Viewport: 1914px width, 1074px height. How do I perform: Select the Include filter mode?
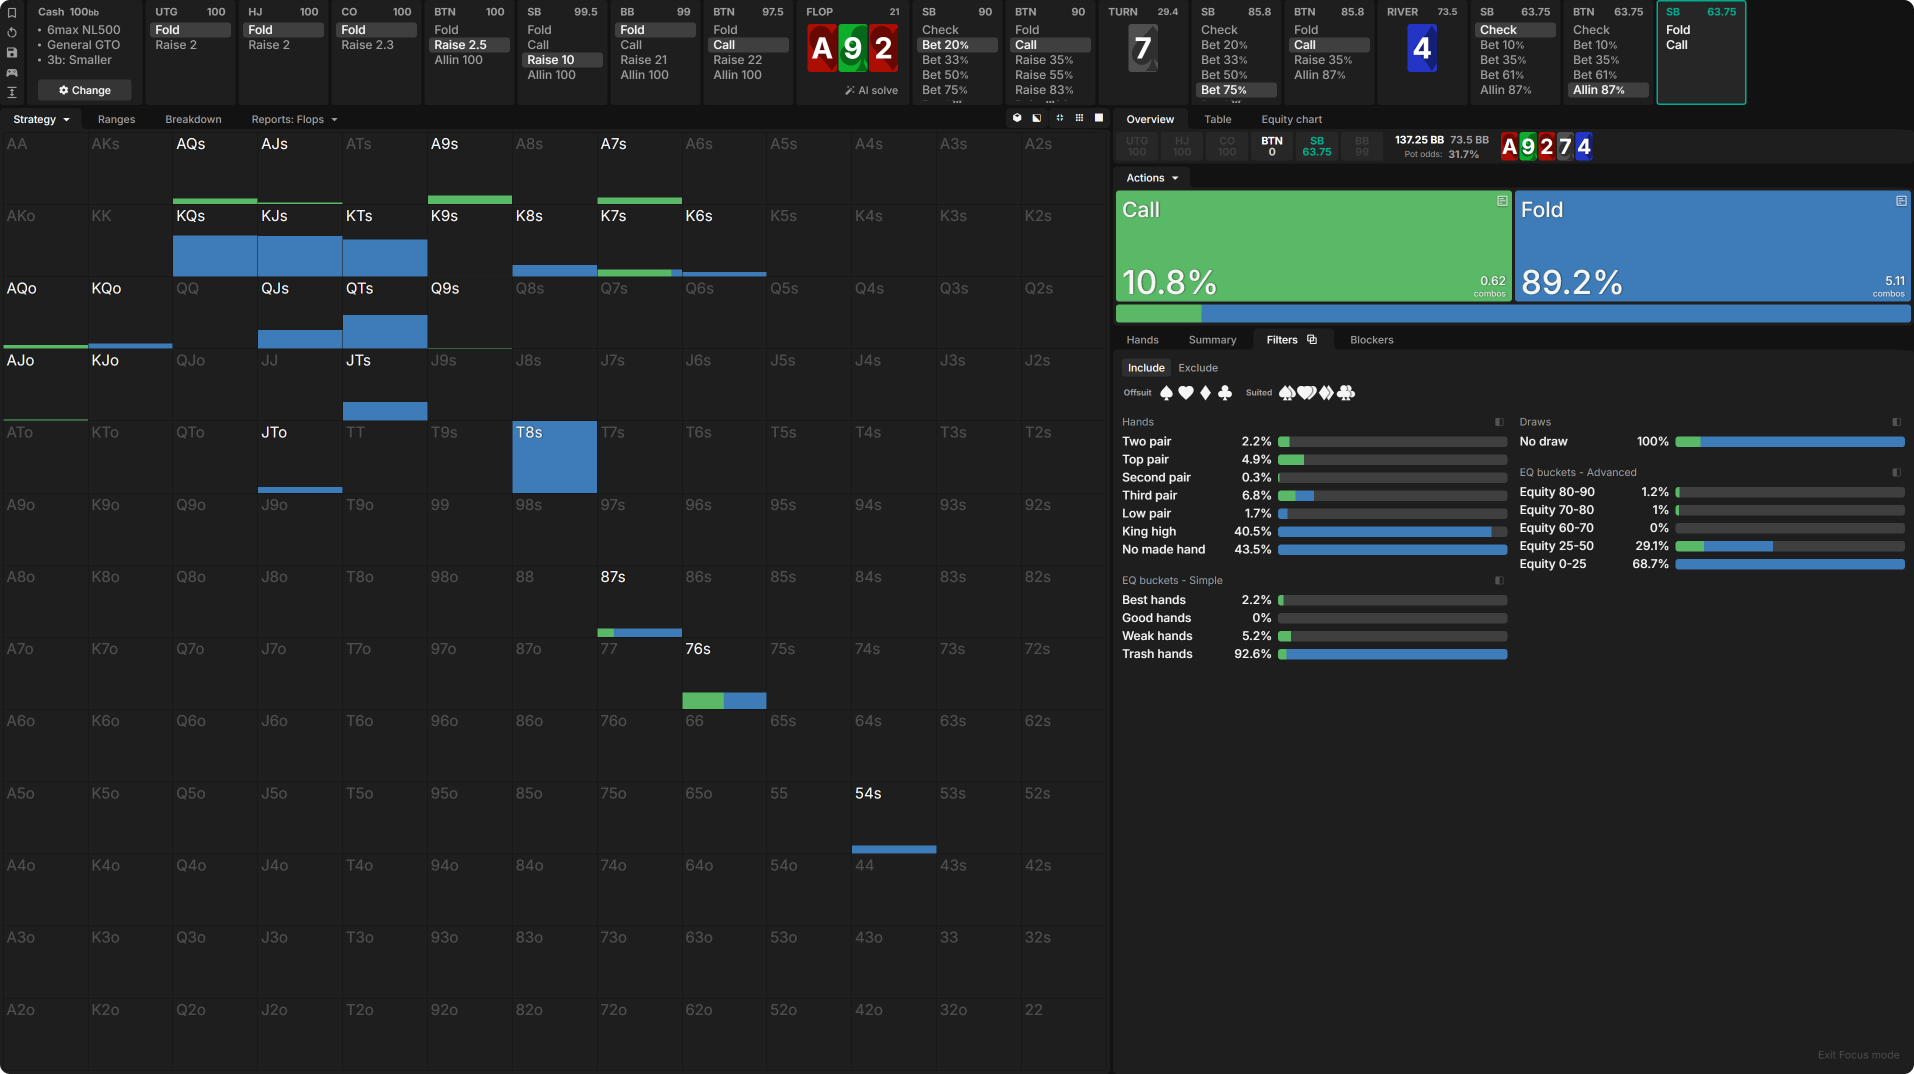coord(1146,368)
